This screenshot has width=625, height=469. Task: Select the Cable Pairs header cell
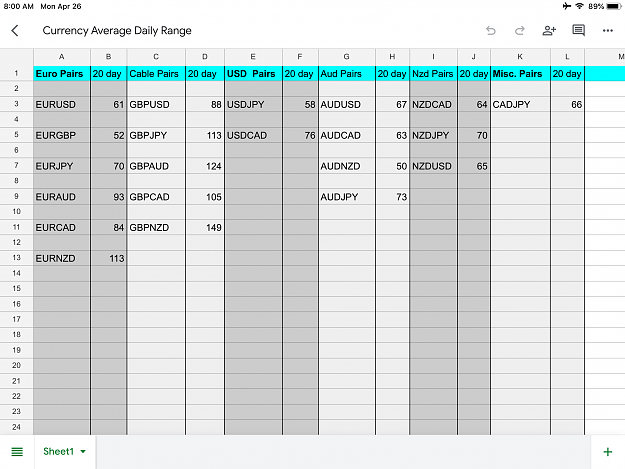point(156,74)
